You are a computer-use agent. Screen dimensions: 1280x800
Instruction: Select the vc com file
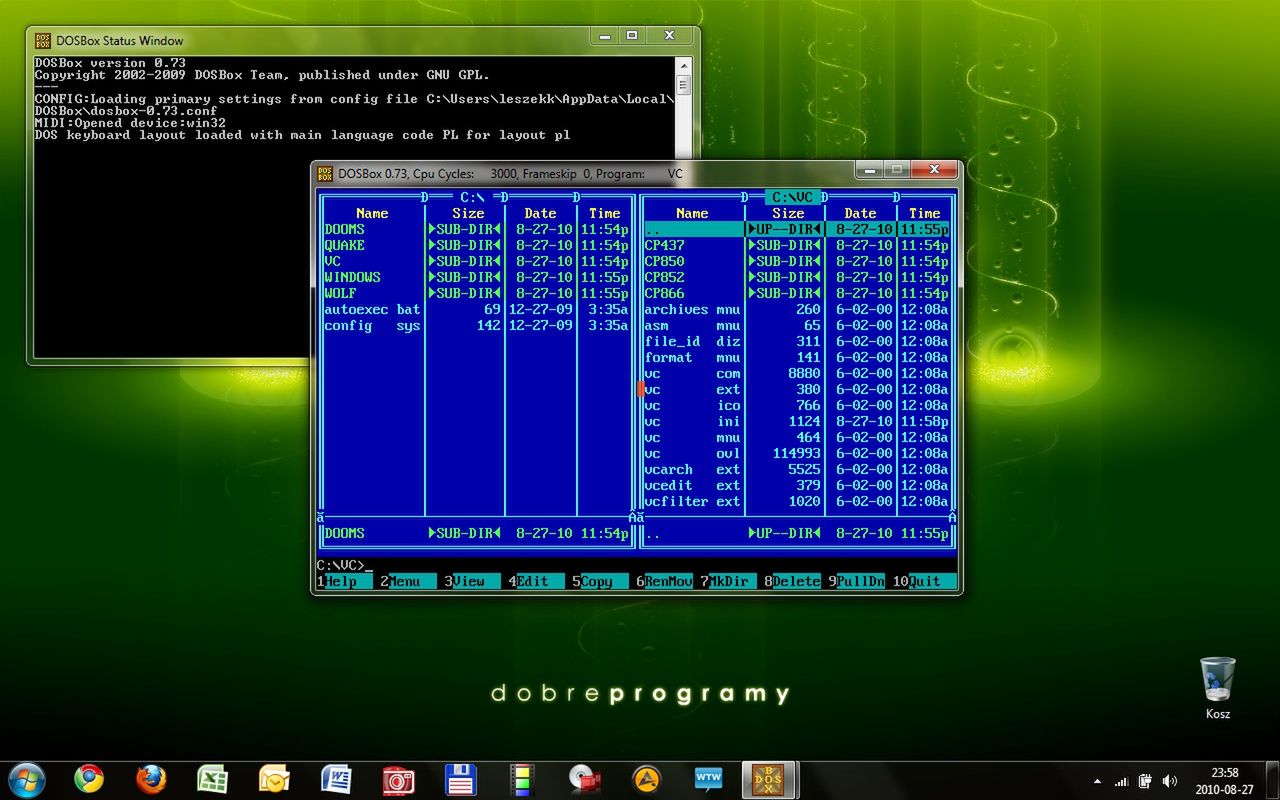(x=796, y=373)
